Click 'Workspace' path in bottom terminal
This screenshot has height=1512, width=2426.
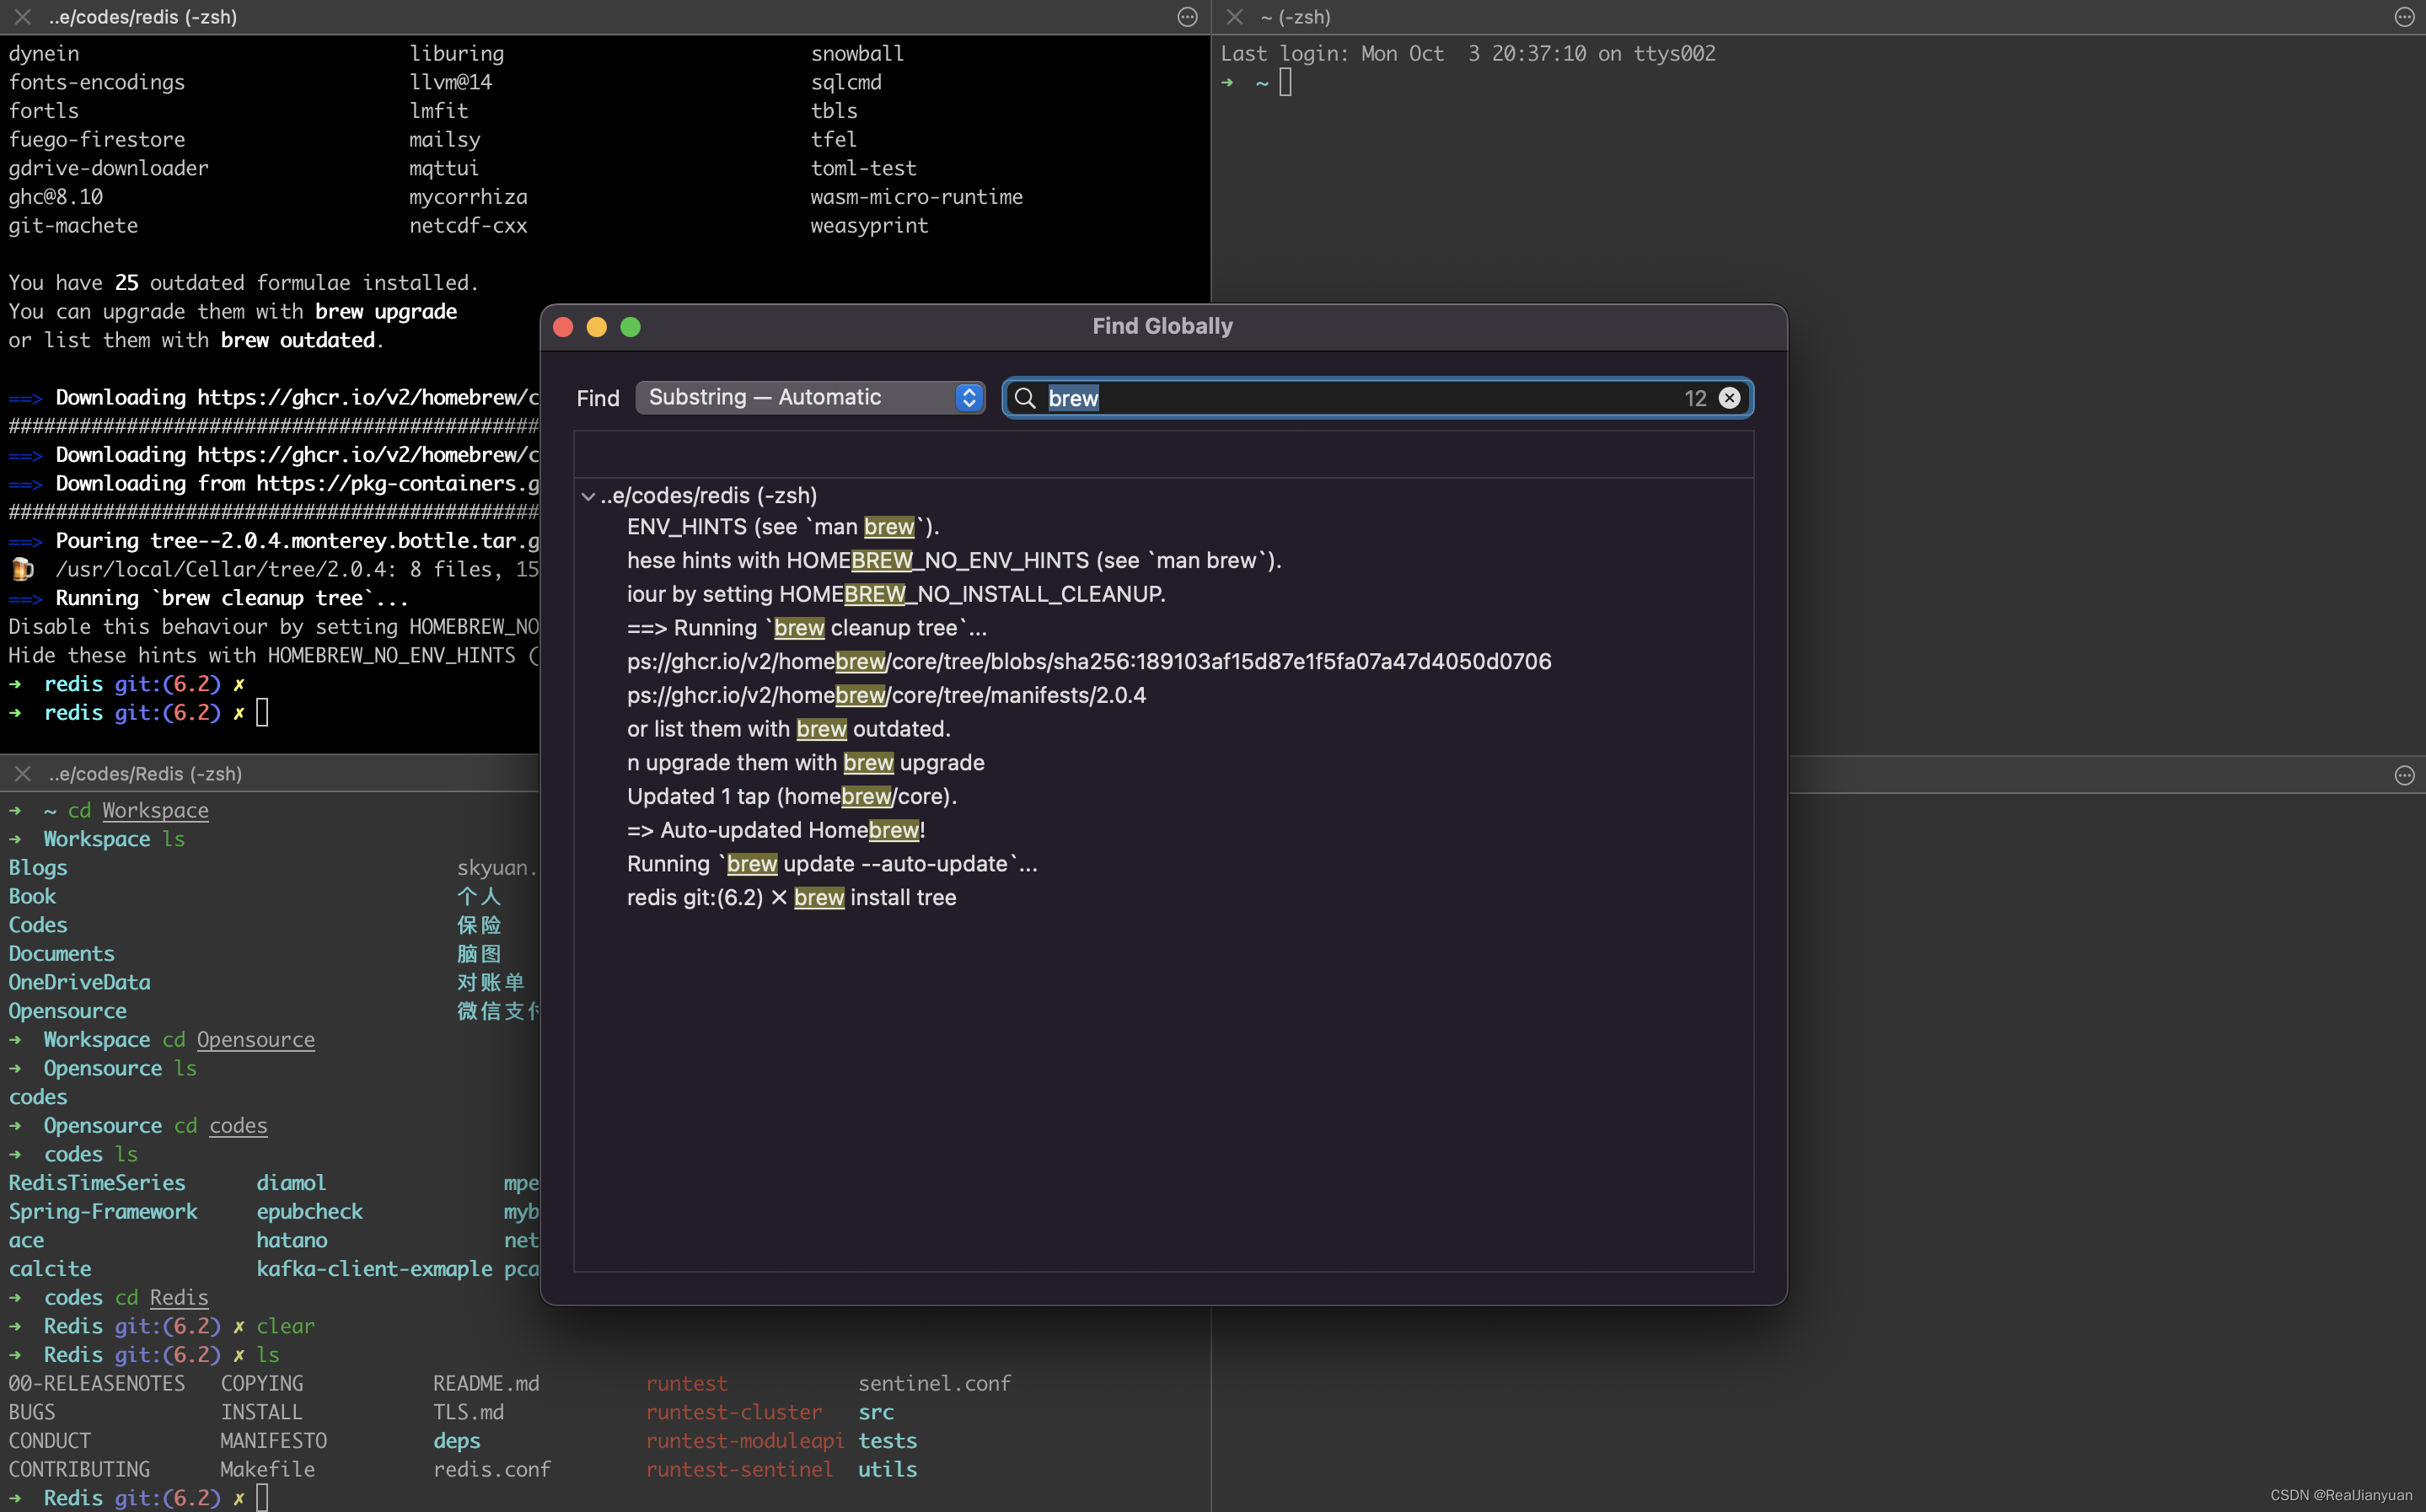[155, 810]
